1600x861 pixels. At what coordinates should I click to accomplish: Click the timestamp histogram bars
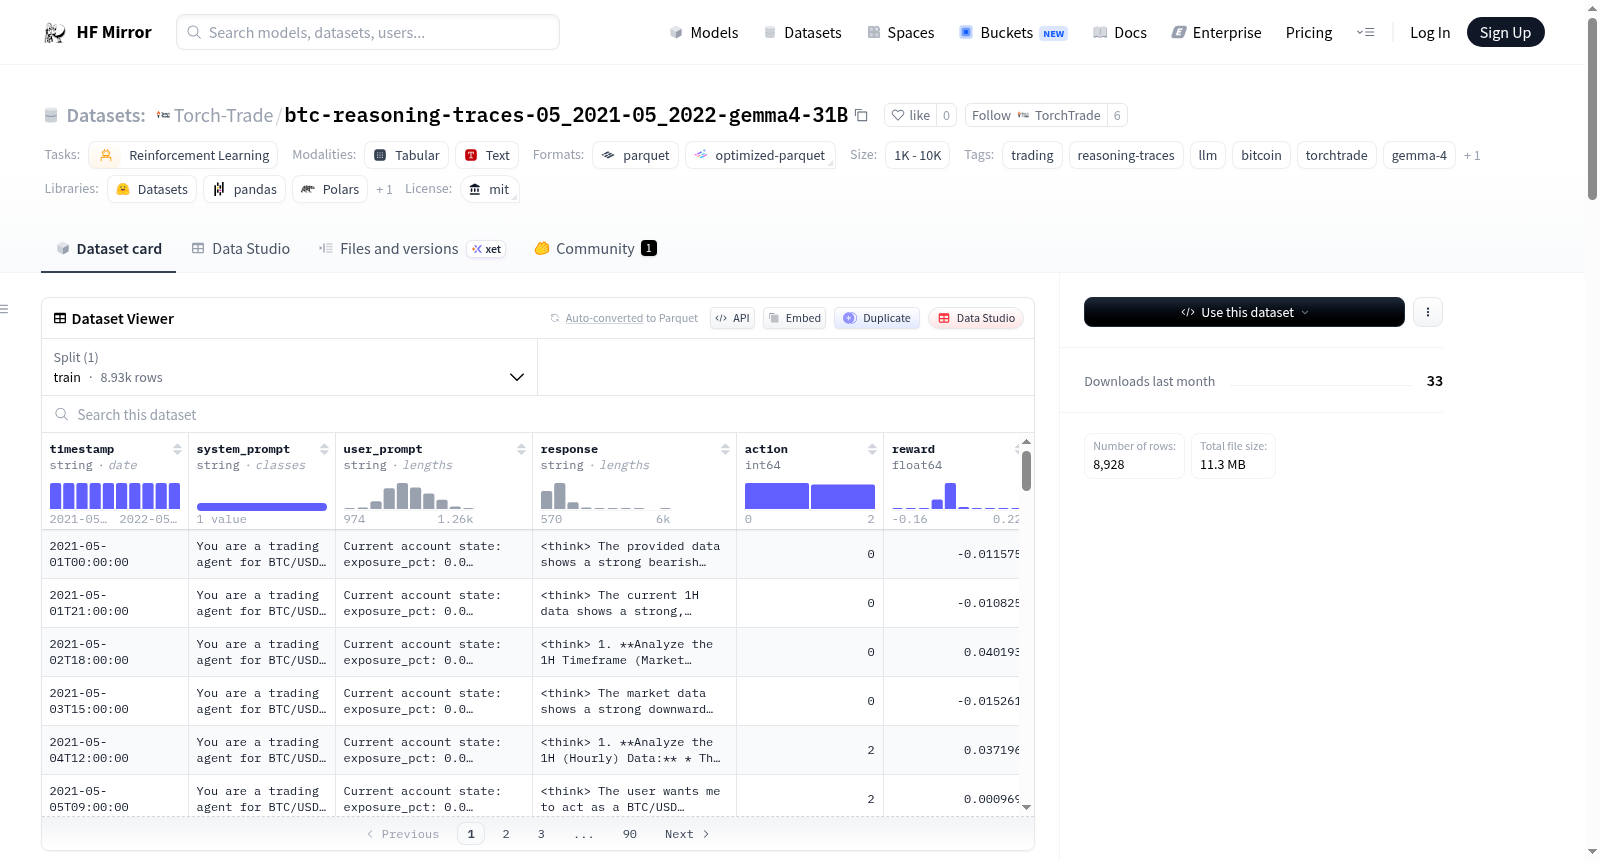pyautogui.click(x=115, y=496)
